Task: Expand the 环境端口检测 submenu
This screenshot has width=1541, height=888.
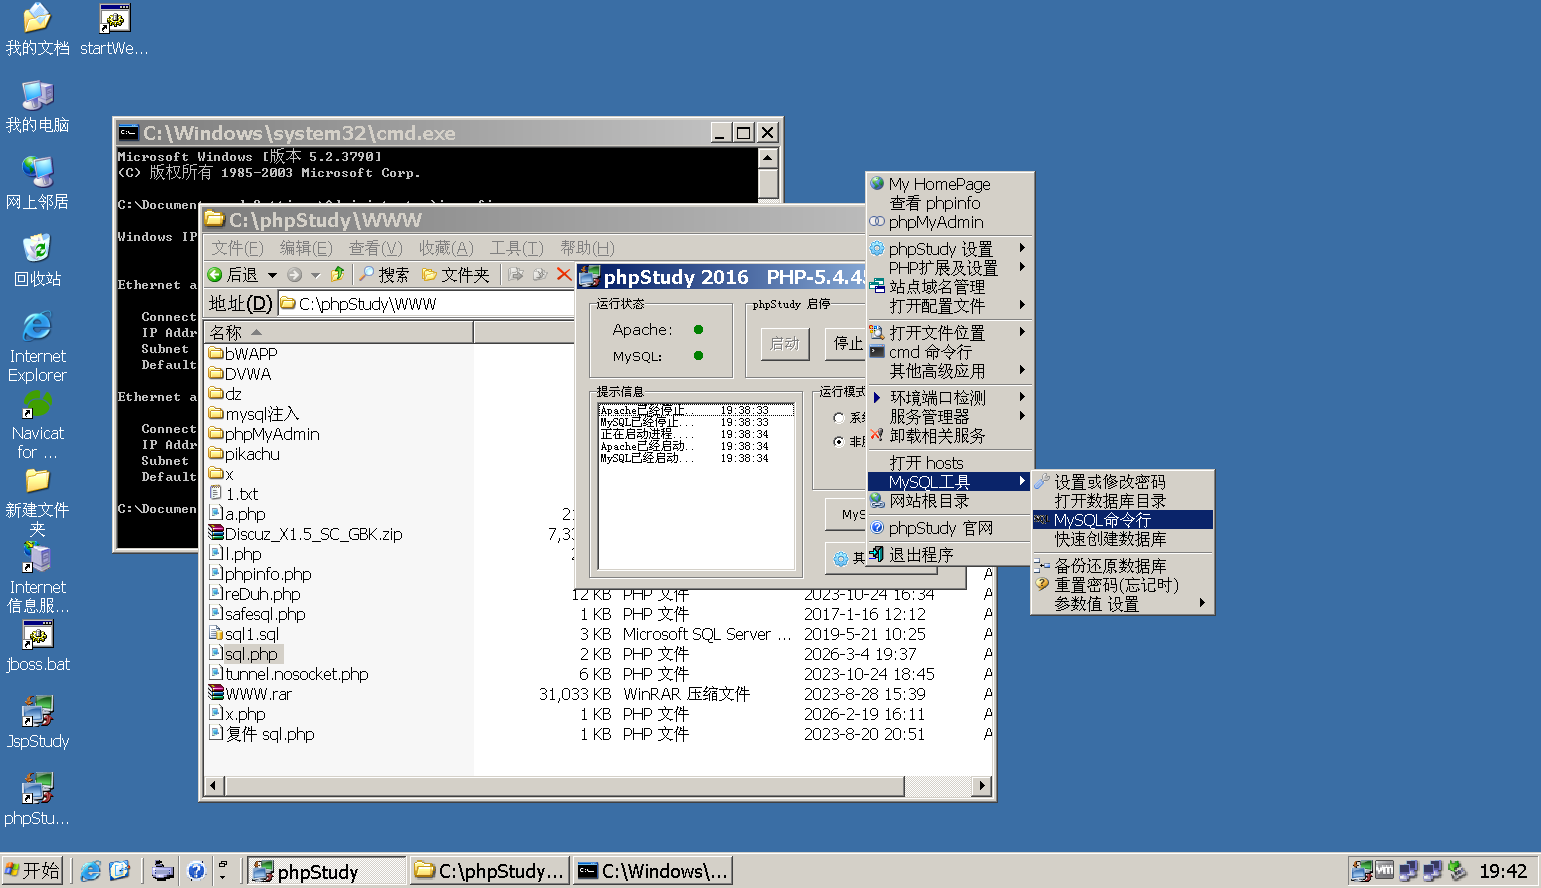Action: click(949, 398)
